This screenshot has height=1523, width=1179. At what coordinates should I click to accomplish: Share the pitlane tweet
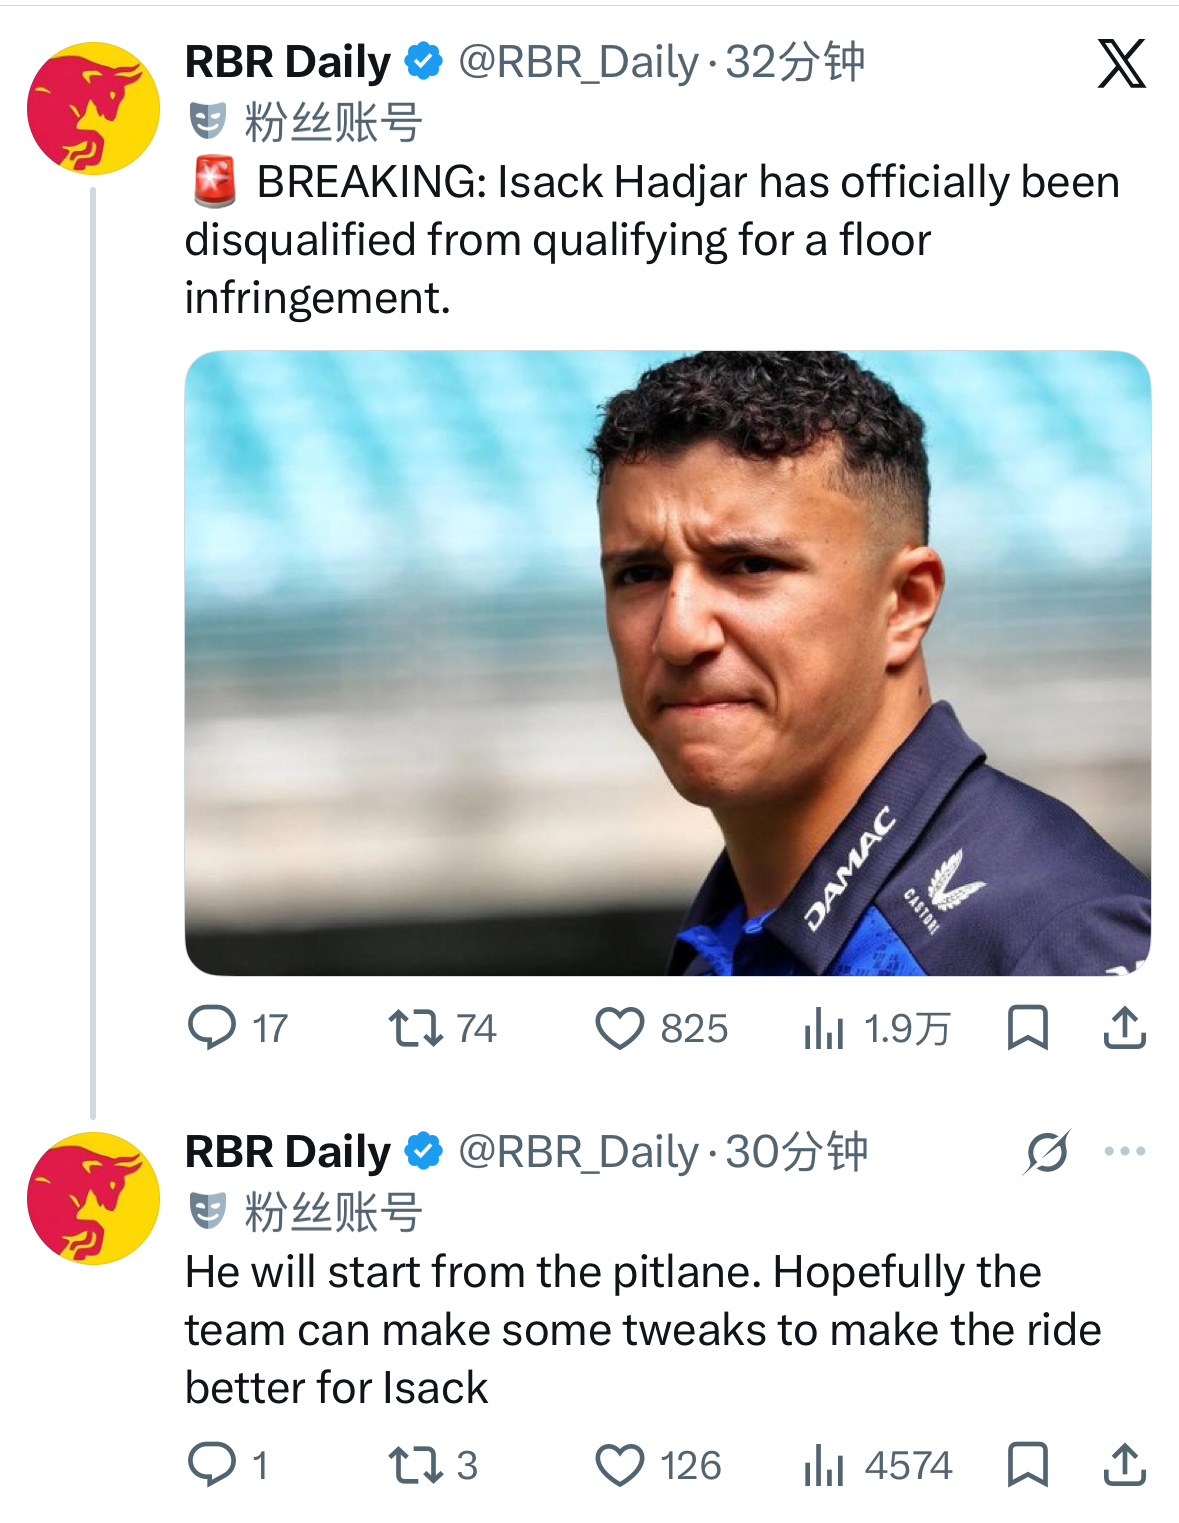[x=1124, y=1464]
